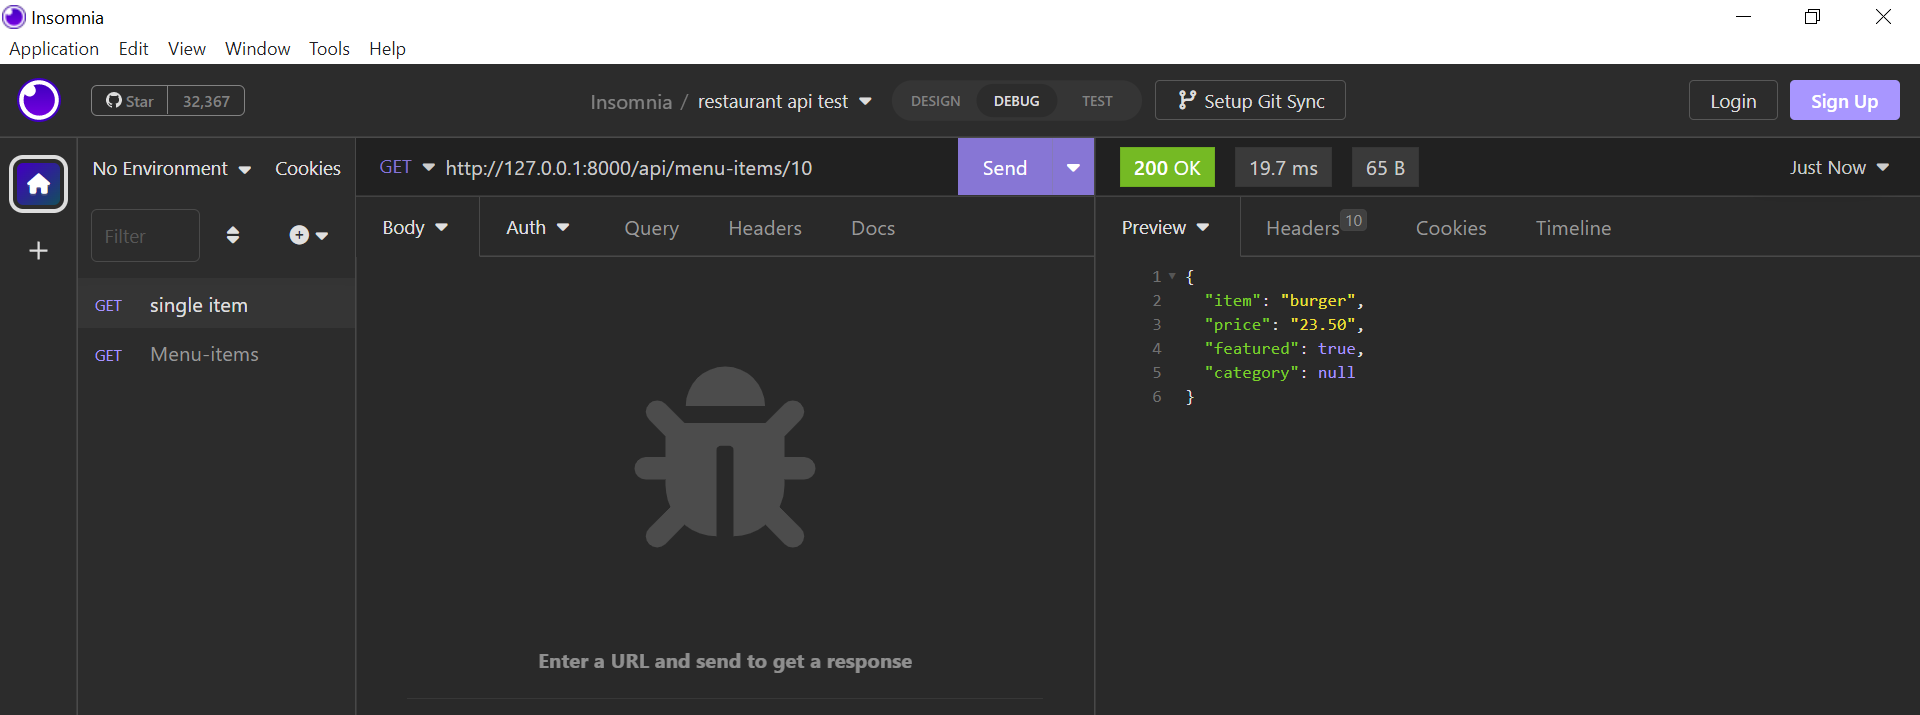This screenshot has width=1920, height=715.
Task: Click the "23.50" price value
Action: pyautogui.click(x=1322, y=324)
